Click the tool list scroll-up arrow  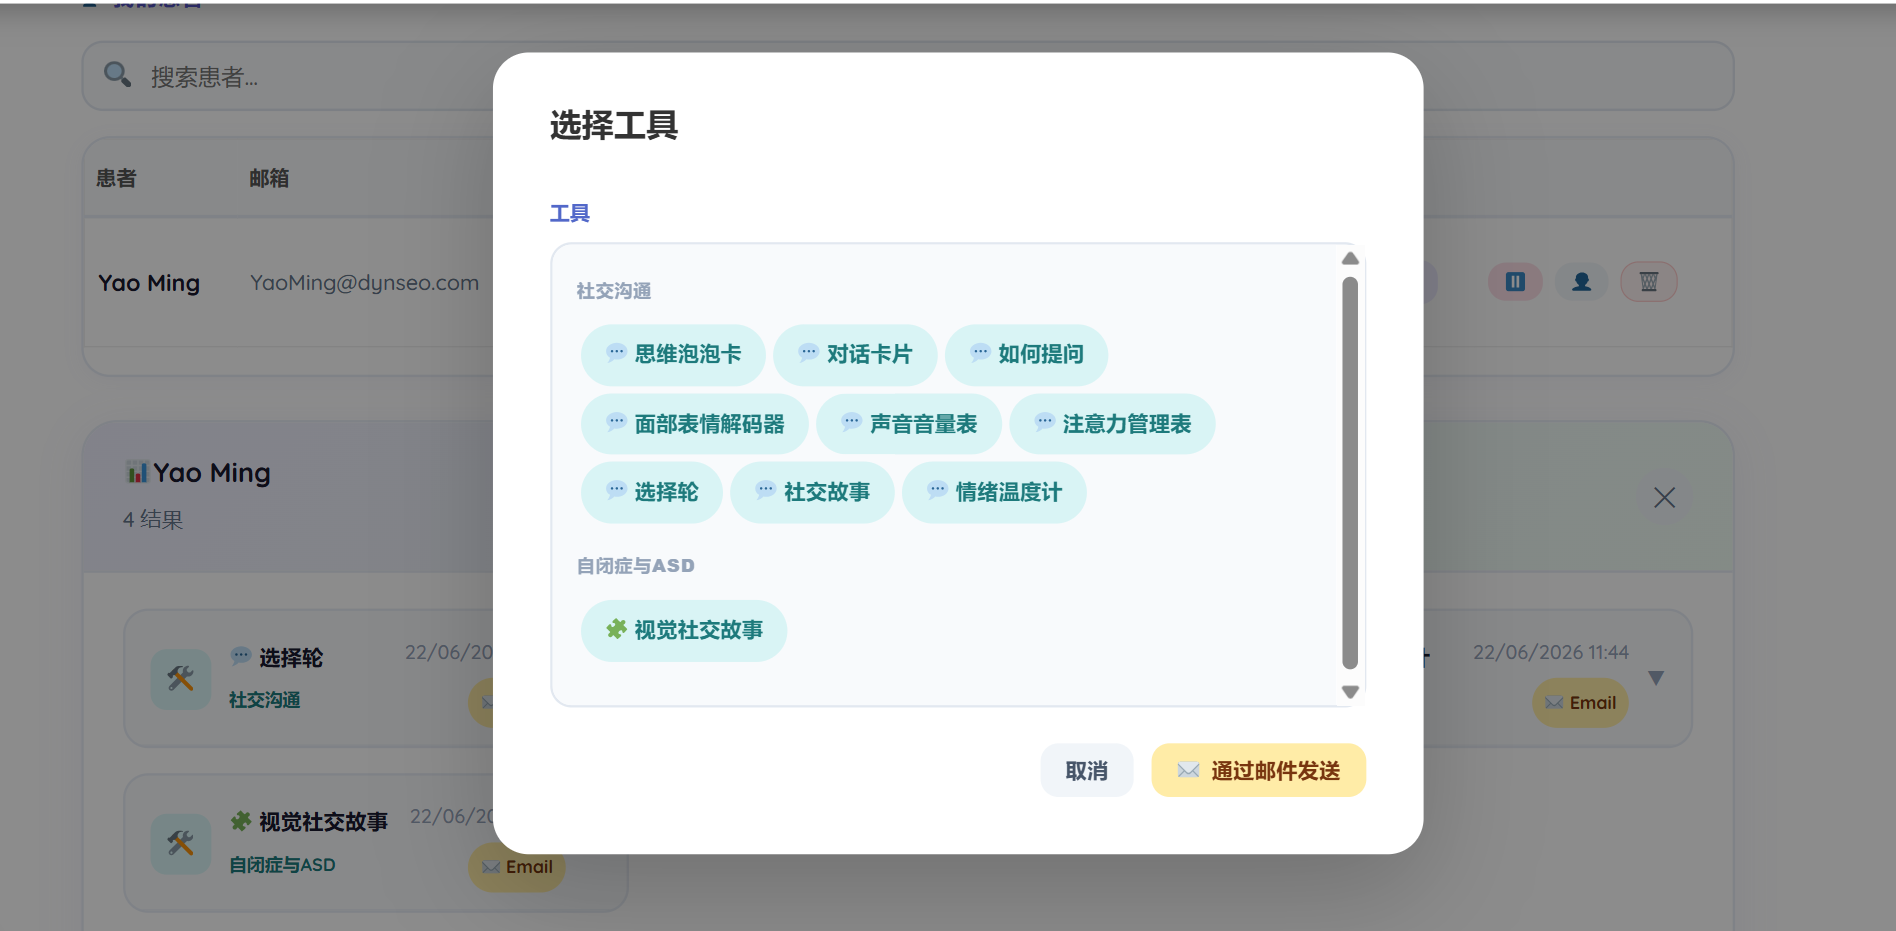tap(1350, 258)
